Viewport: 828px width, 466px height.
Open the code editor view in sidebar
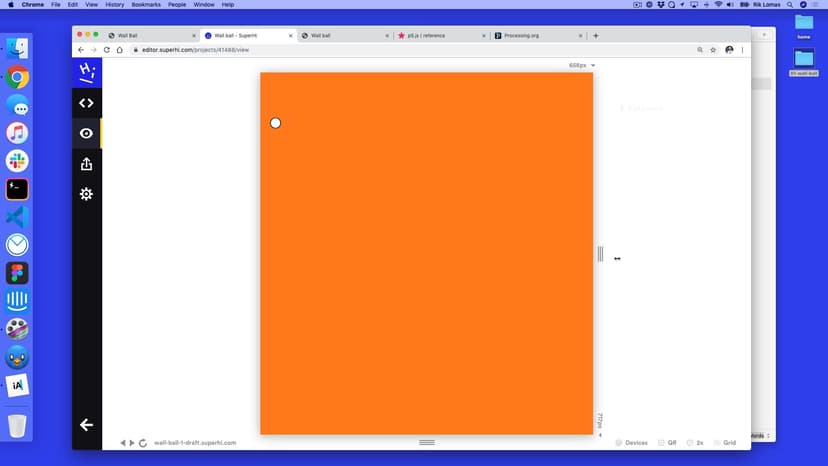click(86, 102)
